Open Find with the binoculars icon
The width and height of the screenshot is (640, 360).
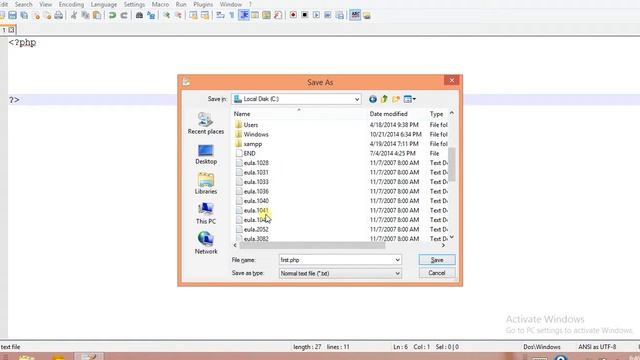[139, 15]
